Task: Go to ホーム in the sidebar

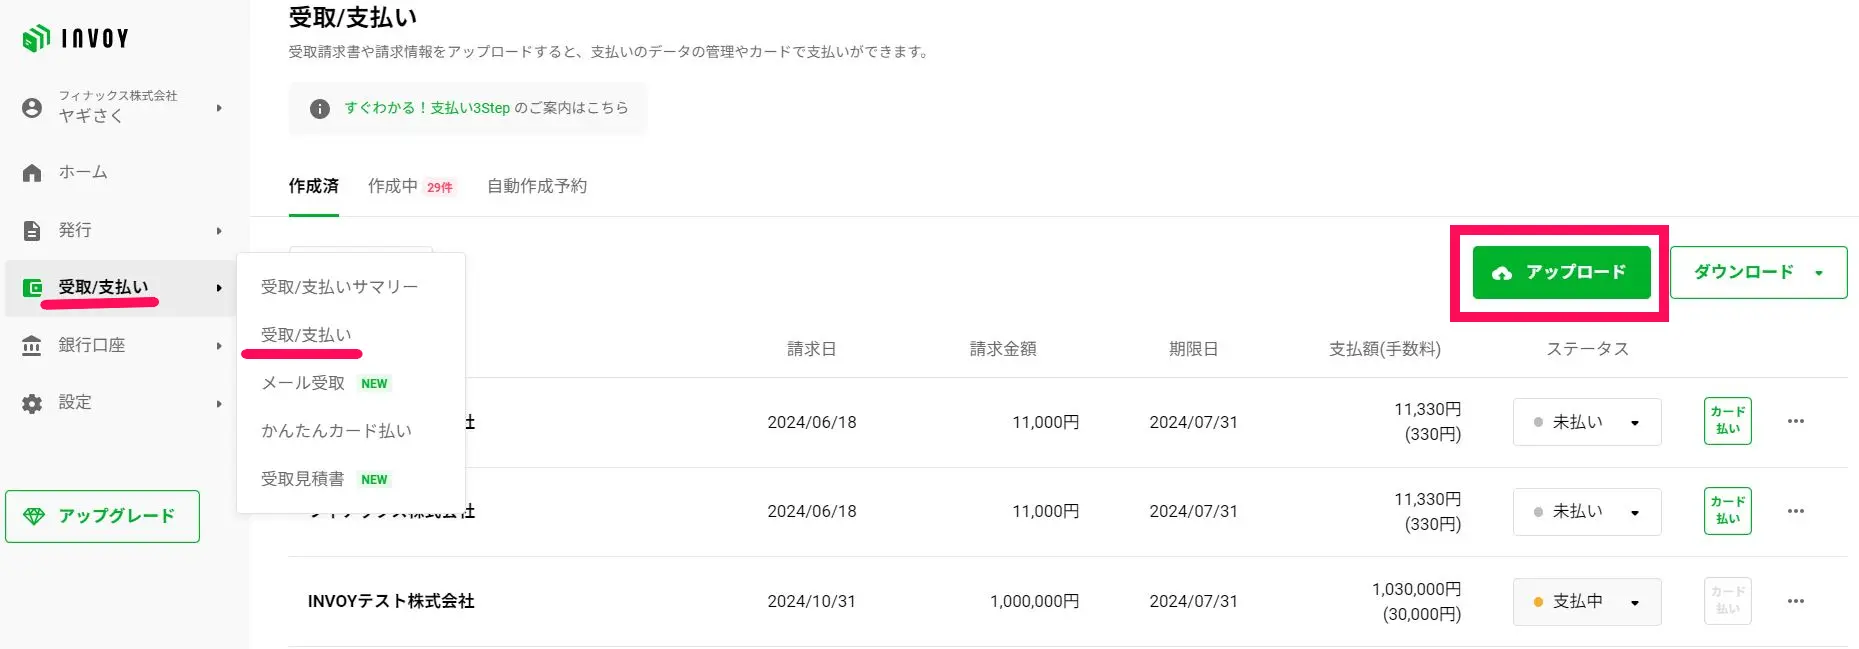Action: tap(83, 172)
